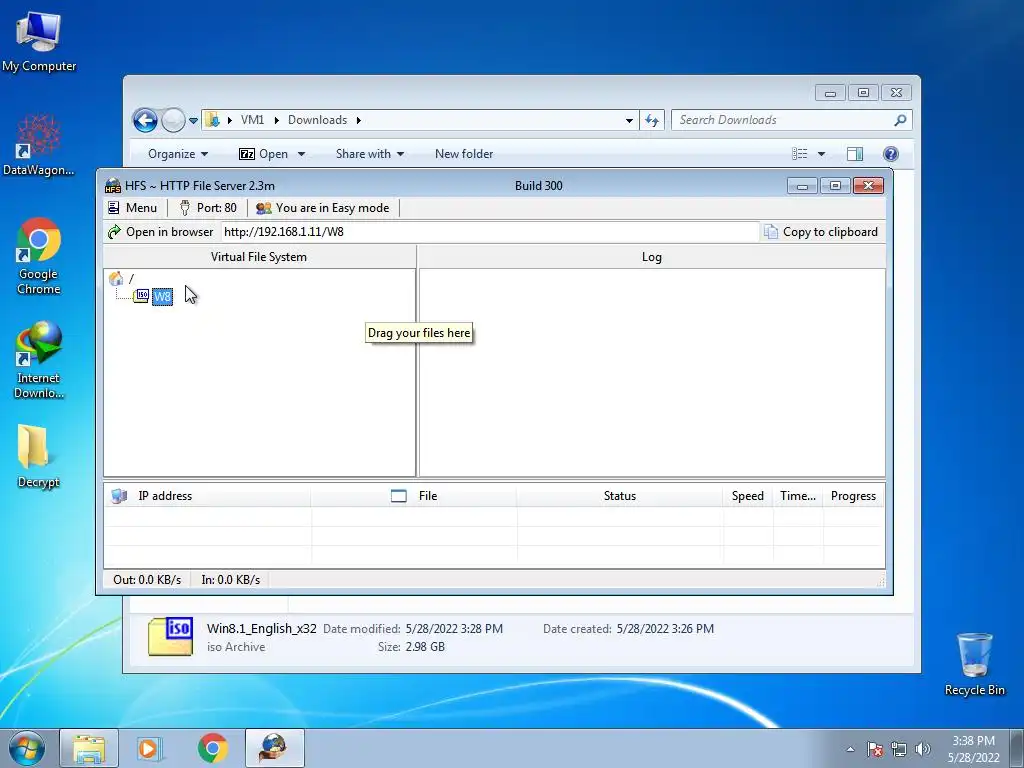Maximize the HFS window
1024x768 pixels.
(835, 186)
